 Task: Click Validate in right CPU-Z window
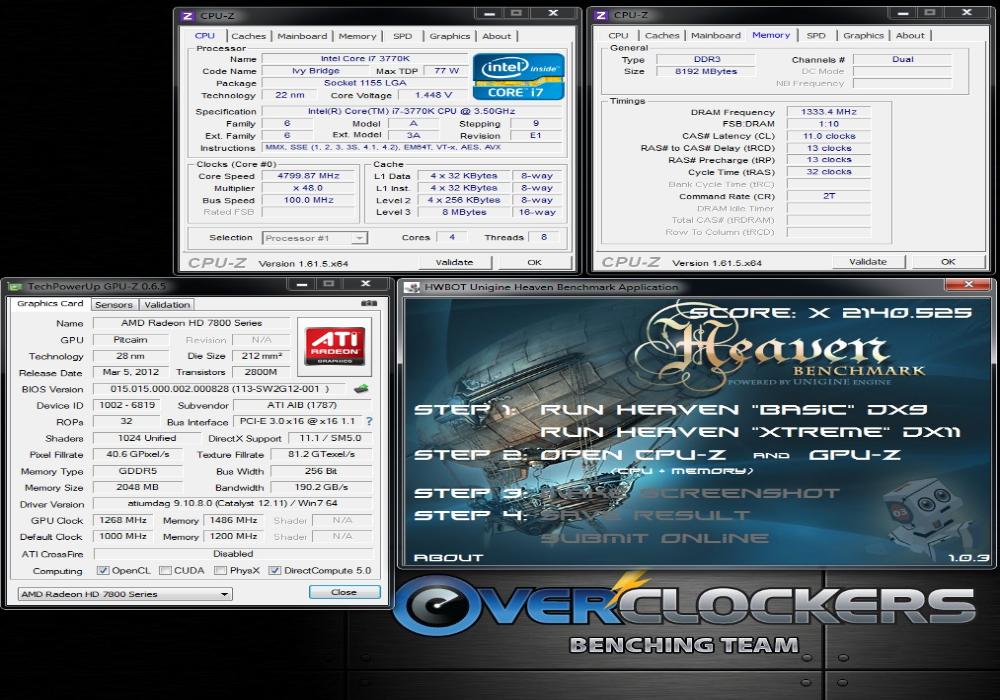tap(868, 261)
